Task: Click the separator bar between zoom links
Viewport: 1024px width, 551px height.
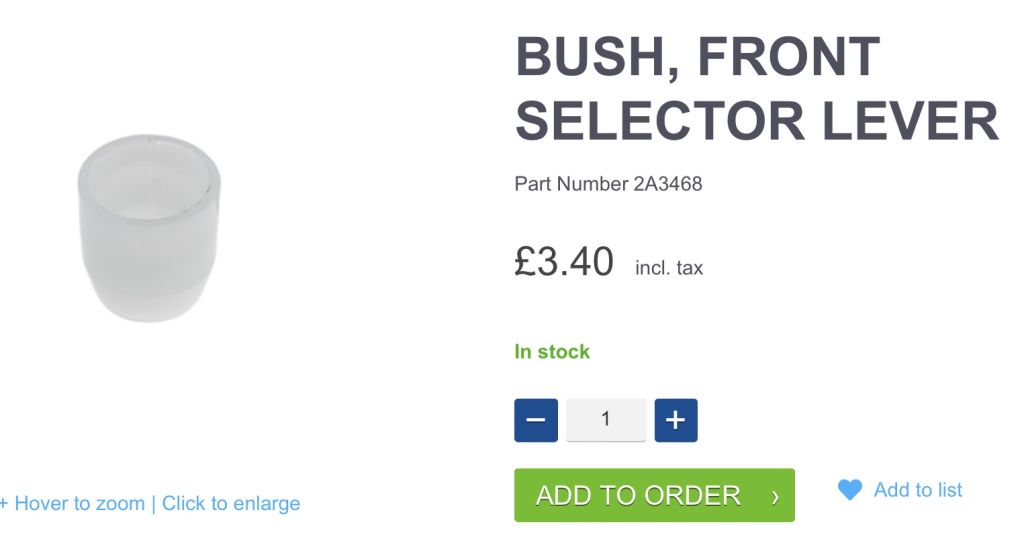Action: [x=153, y=504]
